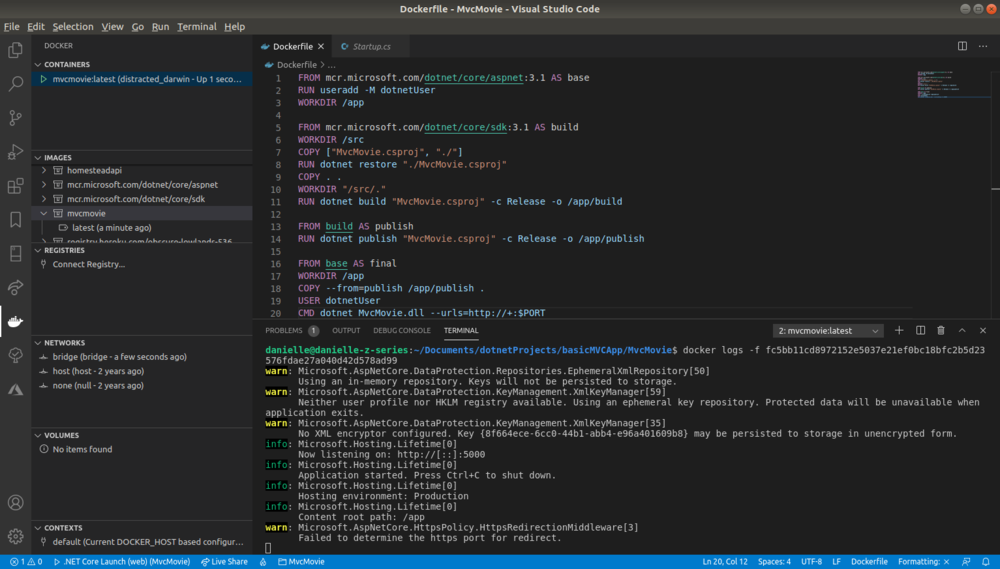Open the Help menu
The image size is (1000, 569).
coord(234,27)
